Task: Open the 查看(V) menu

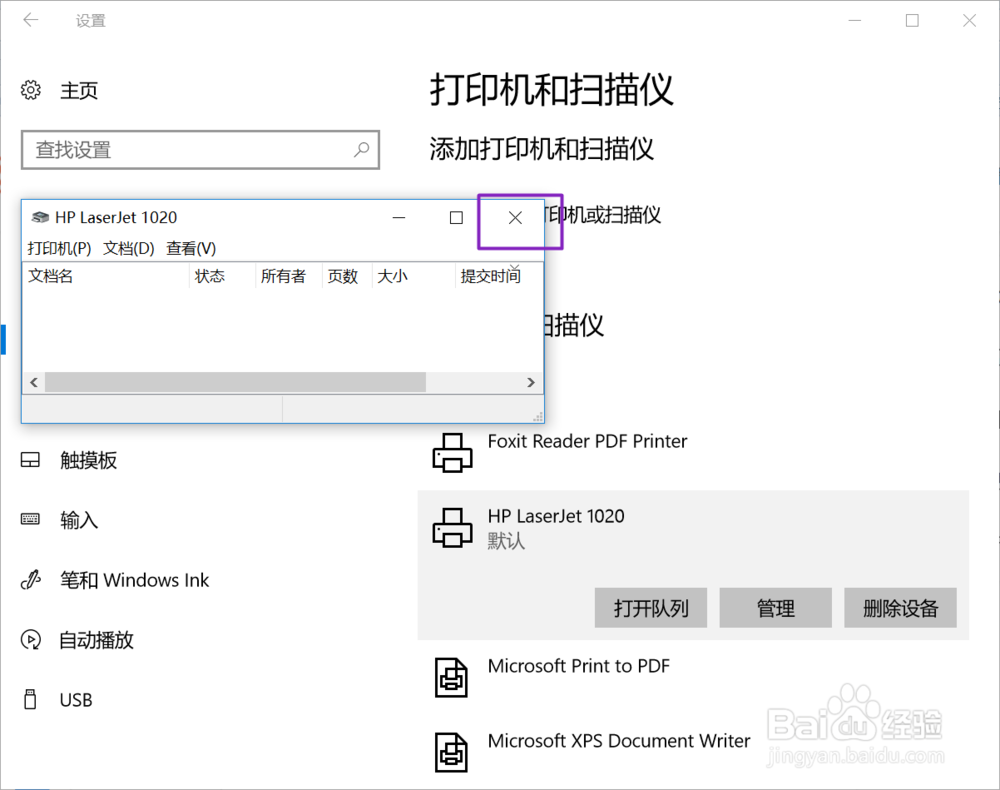Action: [x=191, y=248]
